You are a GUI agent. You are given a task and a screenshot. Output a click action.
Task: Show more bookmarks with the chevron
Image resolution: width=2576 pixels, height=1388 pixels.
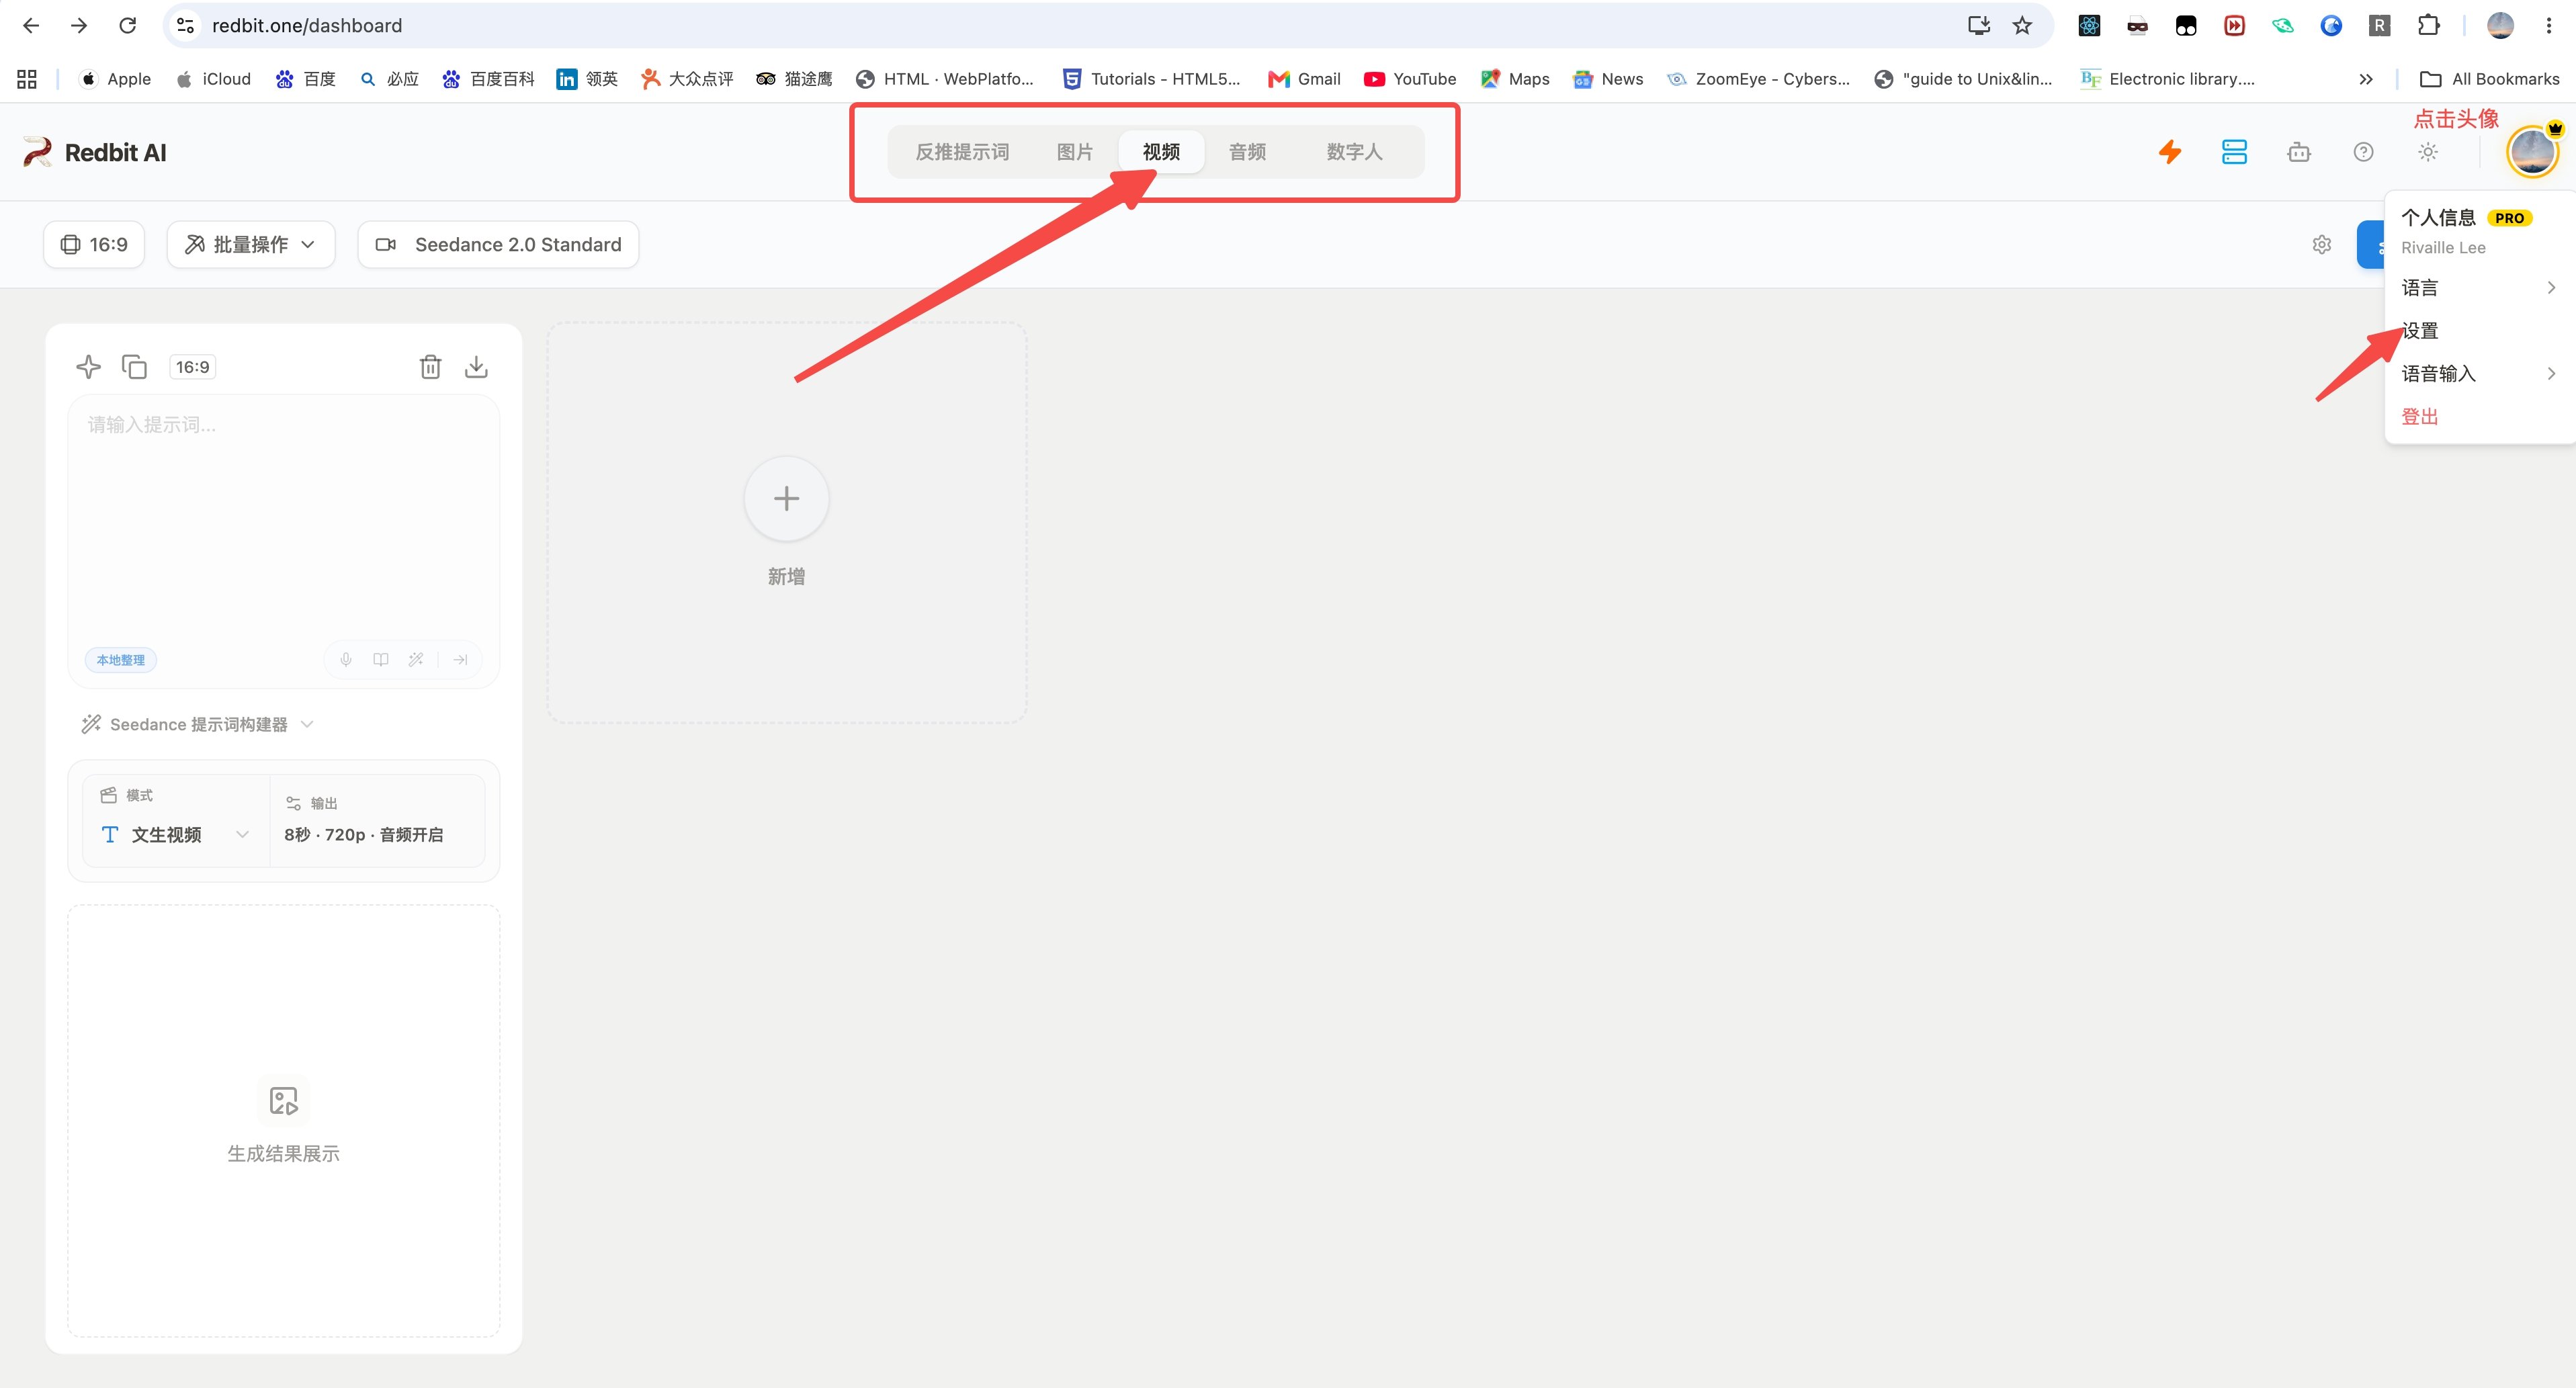tap(2365, 79)
